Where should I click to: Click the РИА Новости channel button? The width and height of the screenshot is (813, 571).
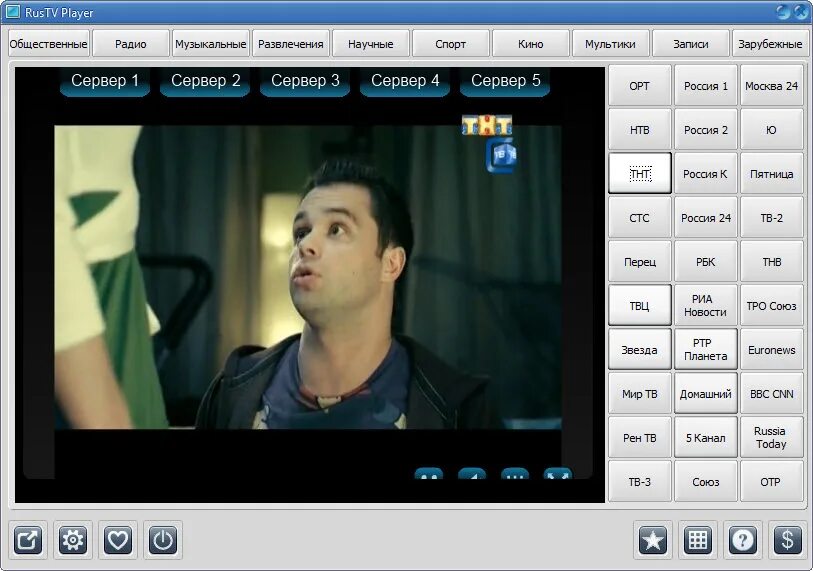click(706, 305)
